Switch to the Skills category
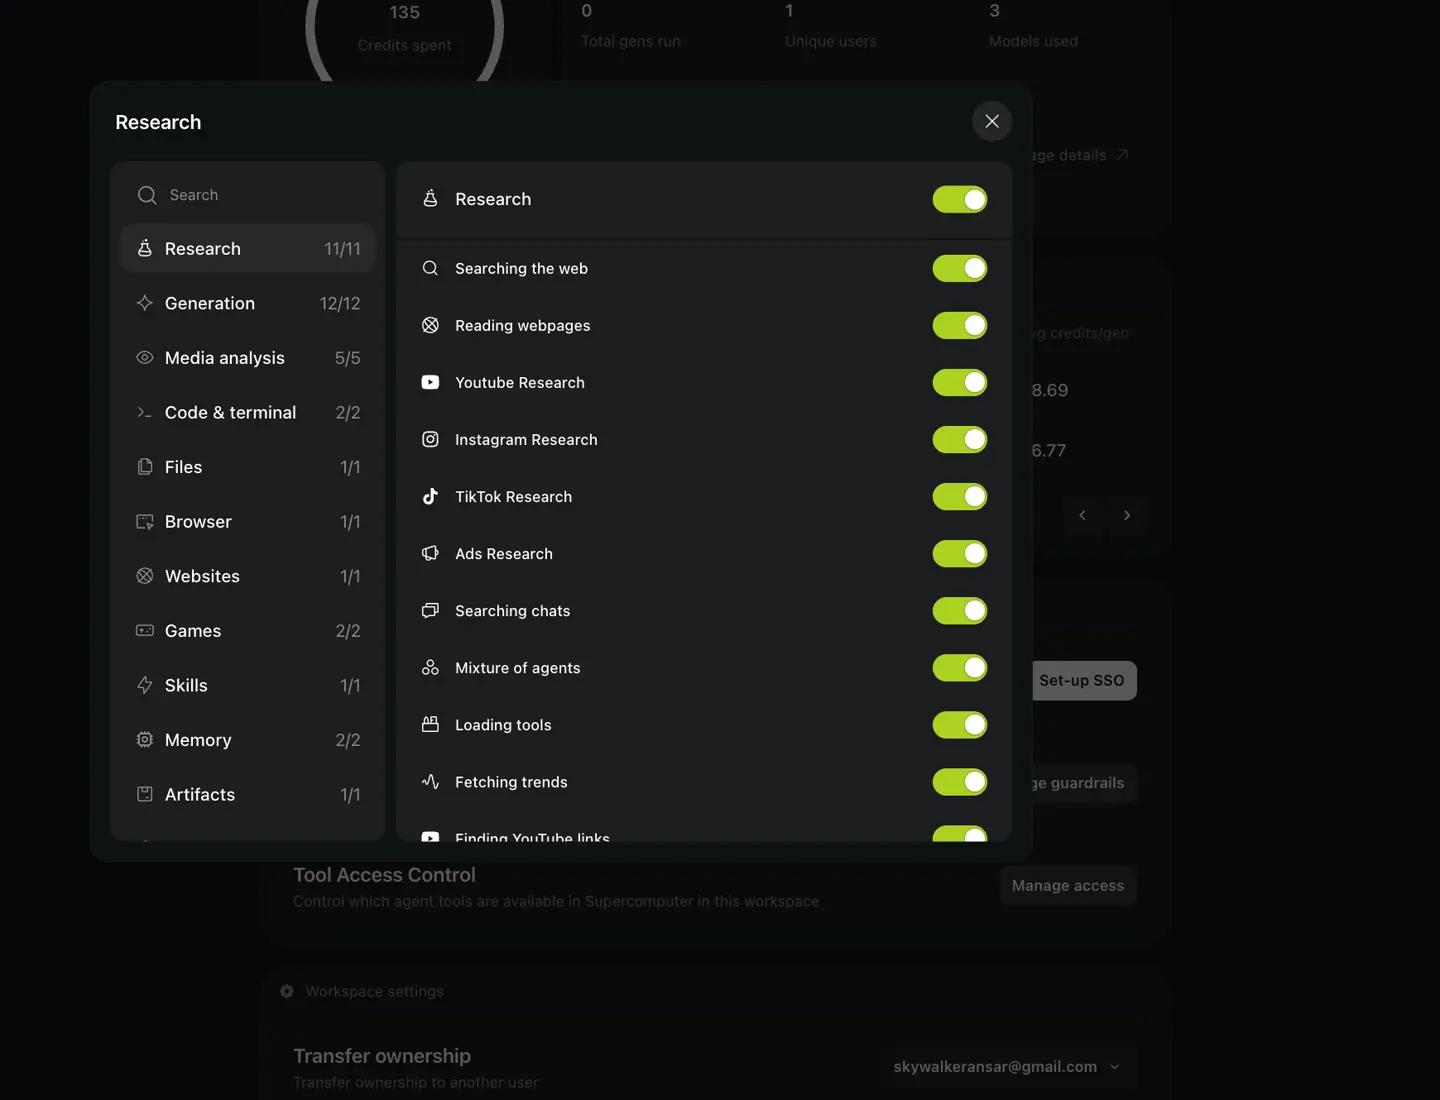The image size is (1440, 1100). pyautogui.click(x=248, y=685)
